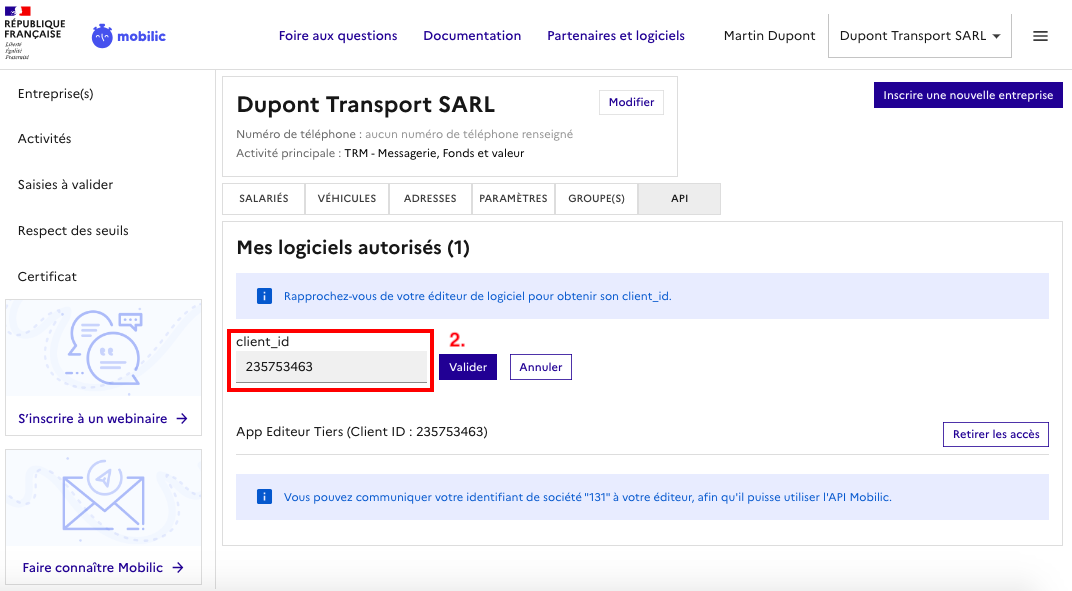Click the info icon beside client_id notice
The width and height of the screenshot is (1072, 591).
tap(265, 296)
